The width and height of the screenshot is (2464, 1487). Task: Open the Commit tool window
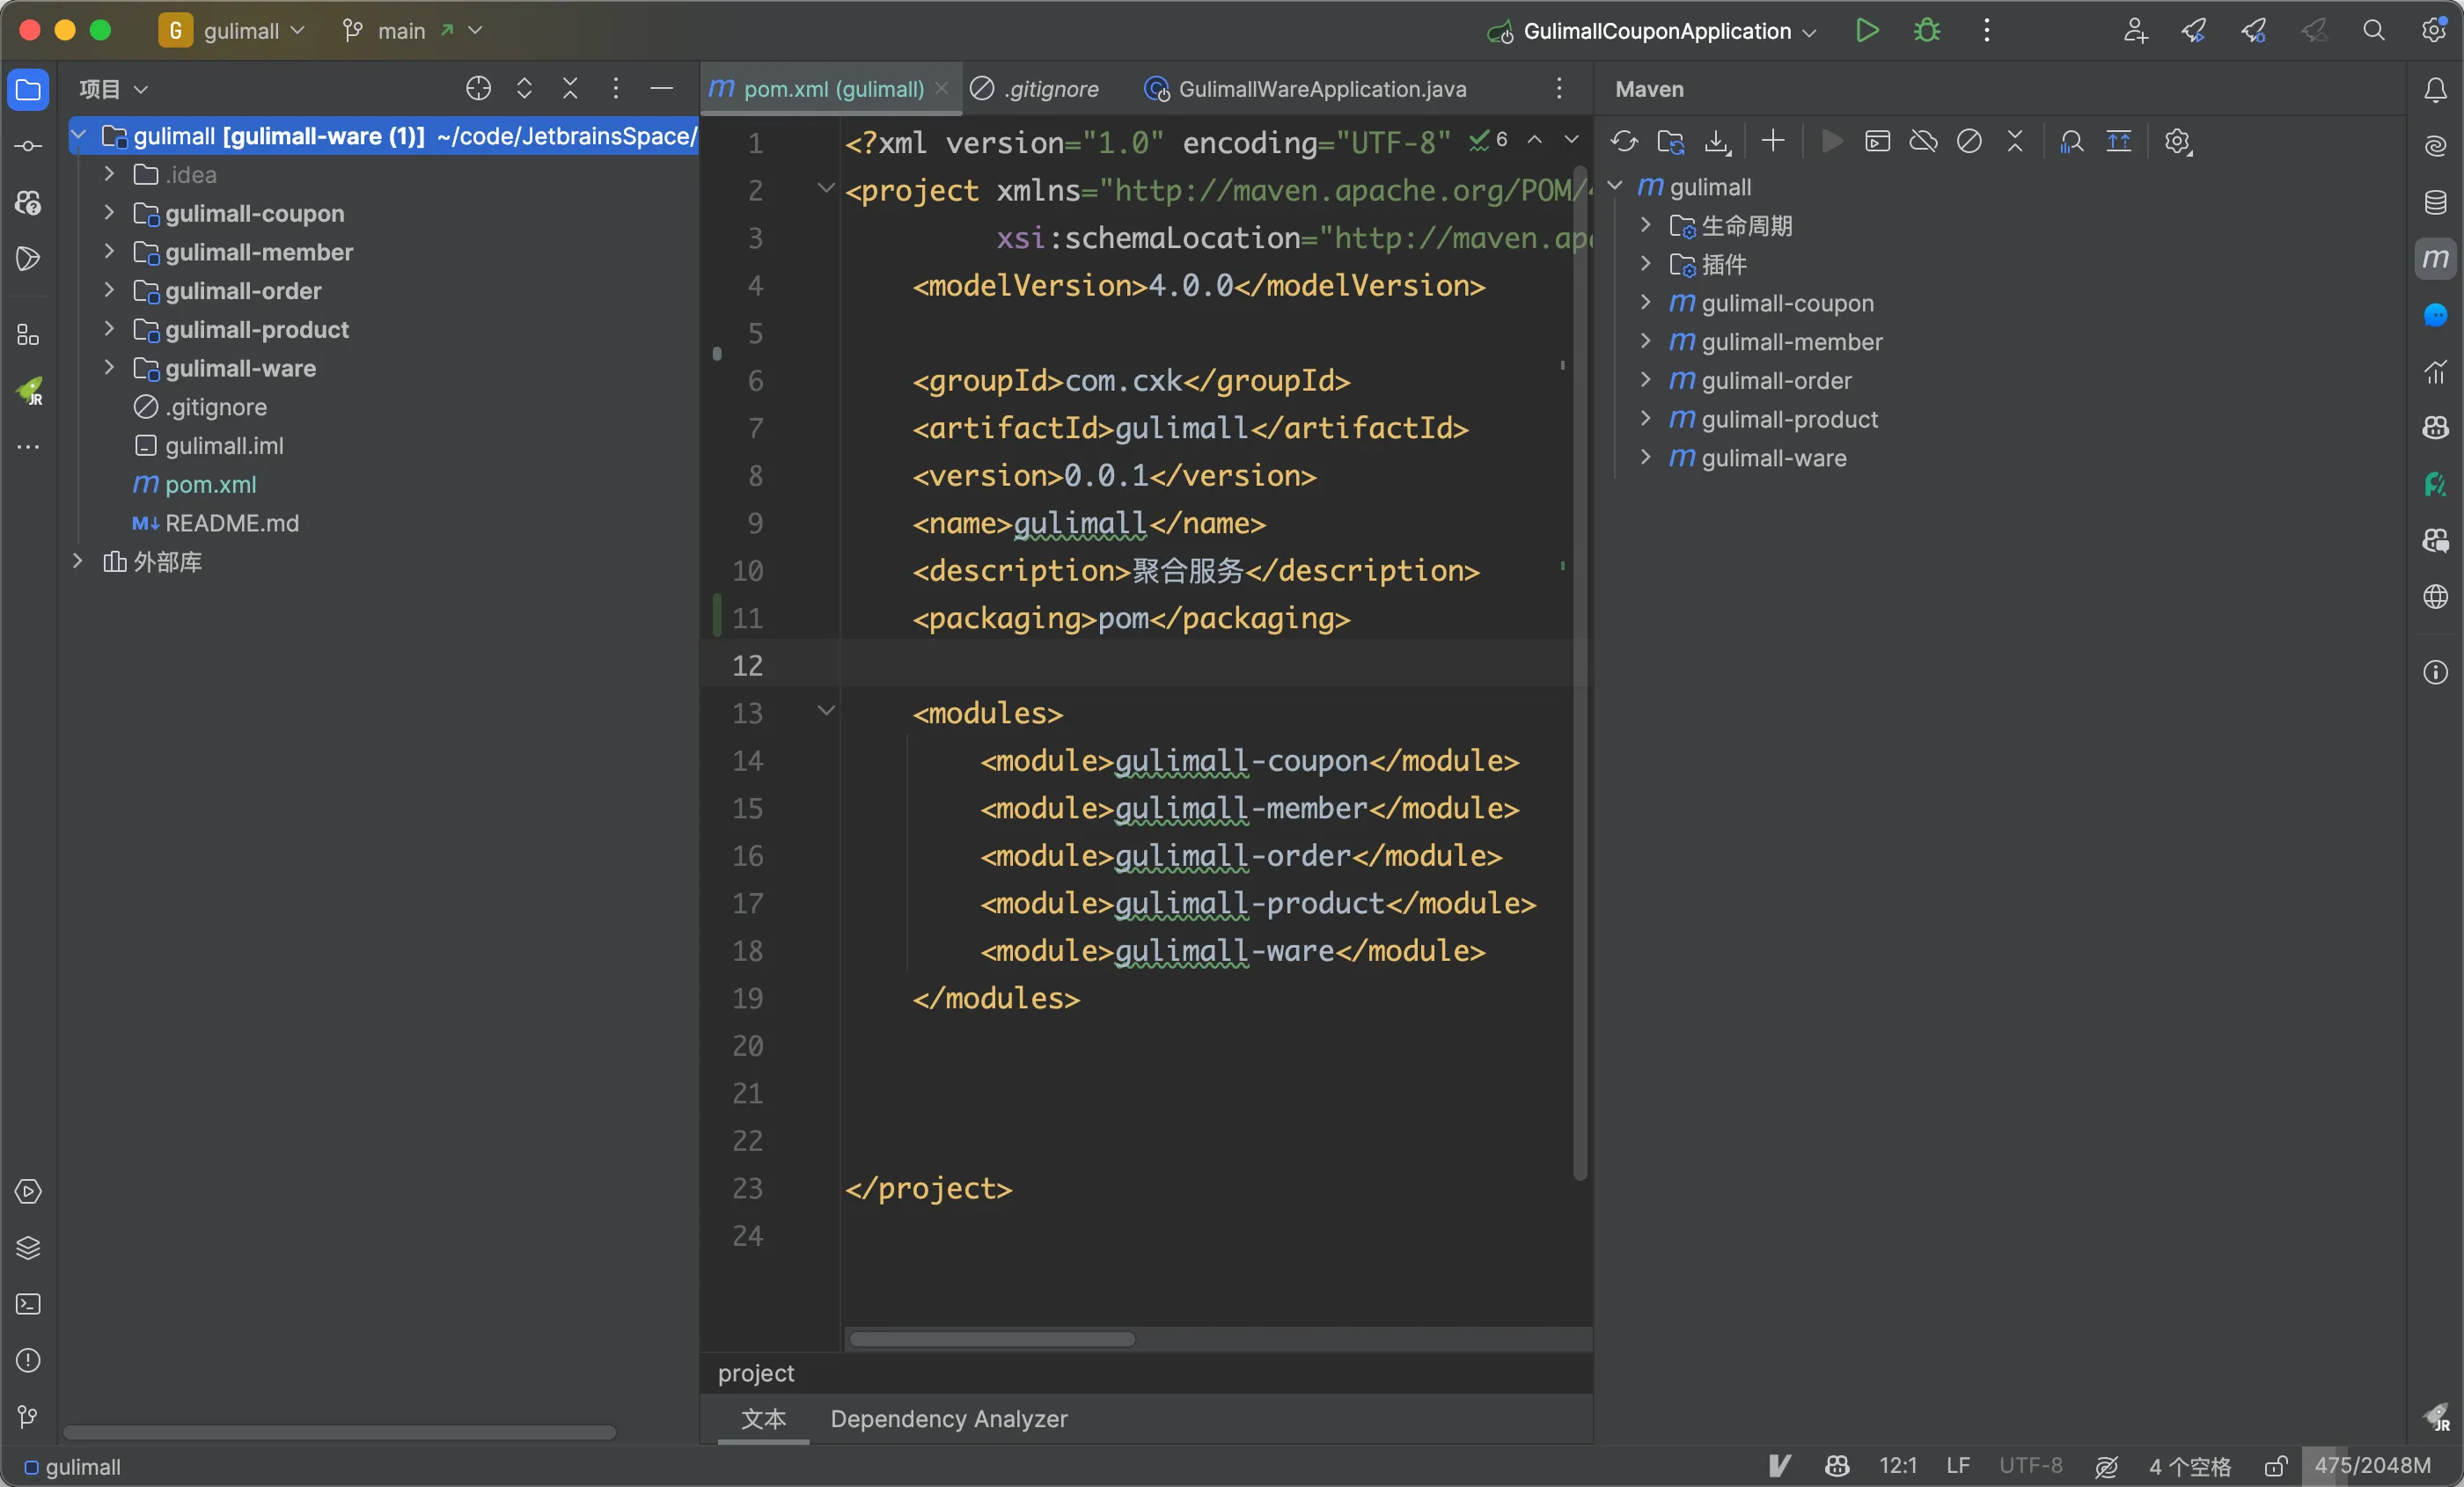click(28, 146)
